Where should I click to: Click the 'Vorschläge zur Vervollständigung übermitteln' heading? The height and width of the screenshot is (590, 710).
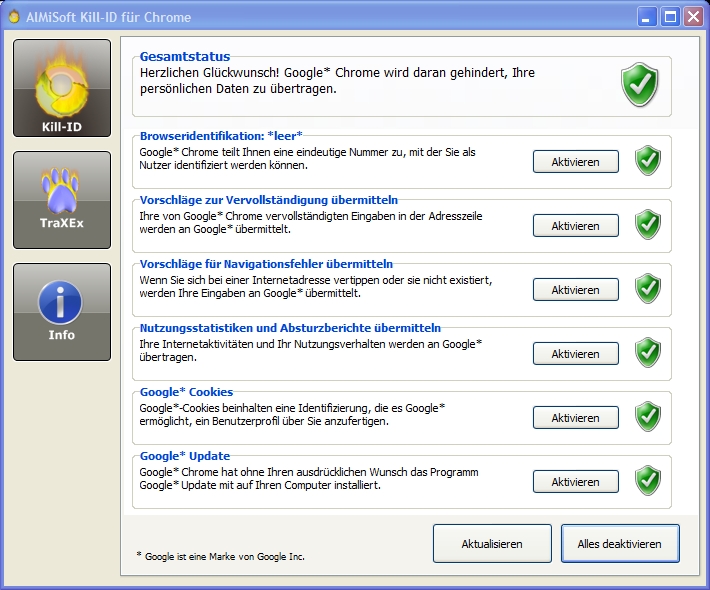(x=269, y=200)
